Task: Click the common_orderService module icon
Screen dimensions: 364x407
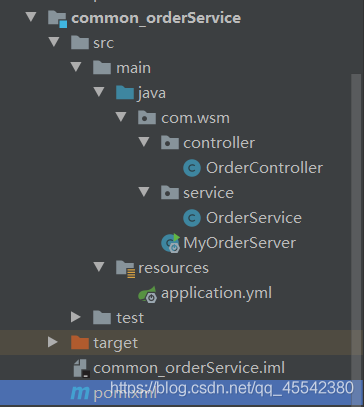Action: tap(57, 19)
